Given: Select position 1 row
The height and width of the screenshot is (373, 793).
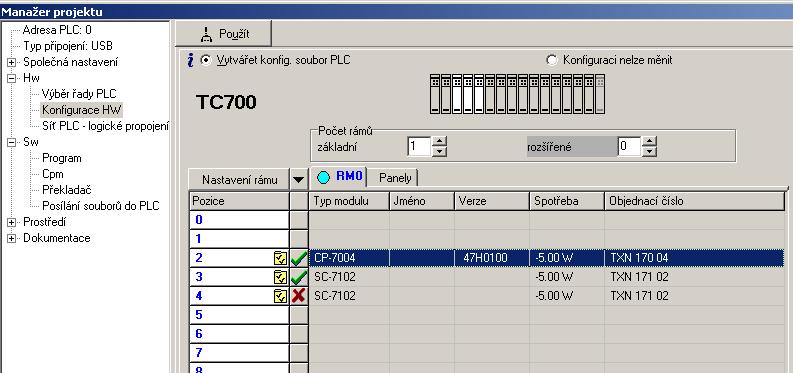Looking at the screenshot, I should click(239, 239).
